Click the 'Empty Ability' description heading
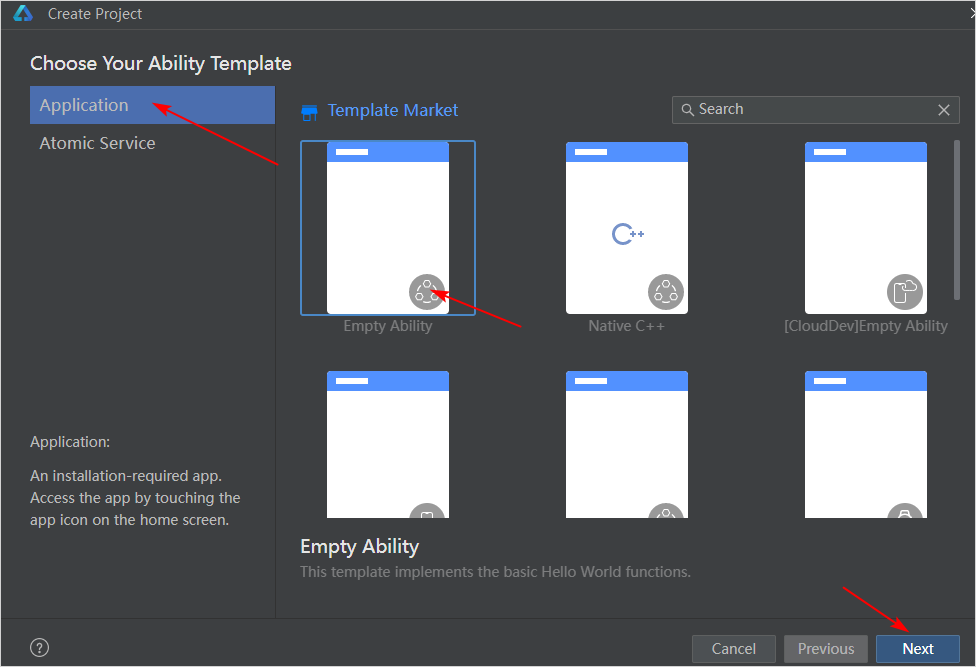This screenshot has width=976, height=667. coord(359,546)
